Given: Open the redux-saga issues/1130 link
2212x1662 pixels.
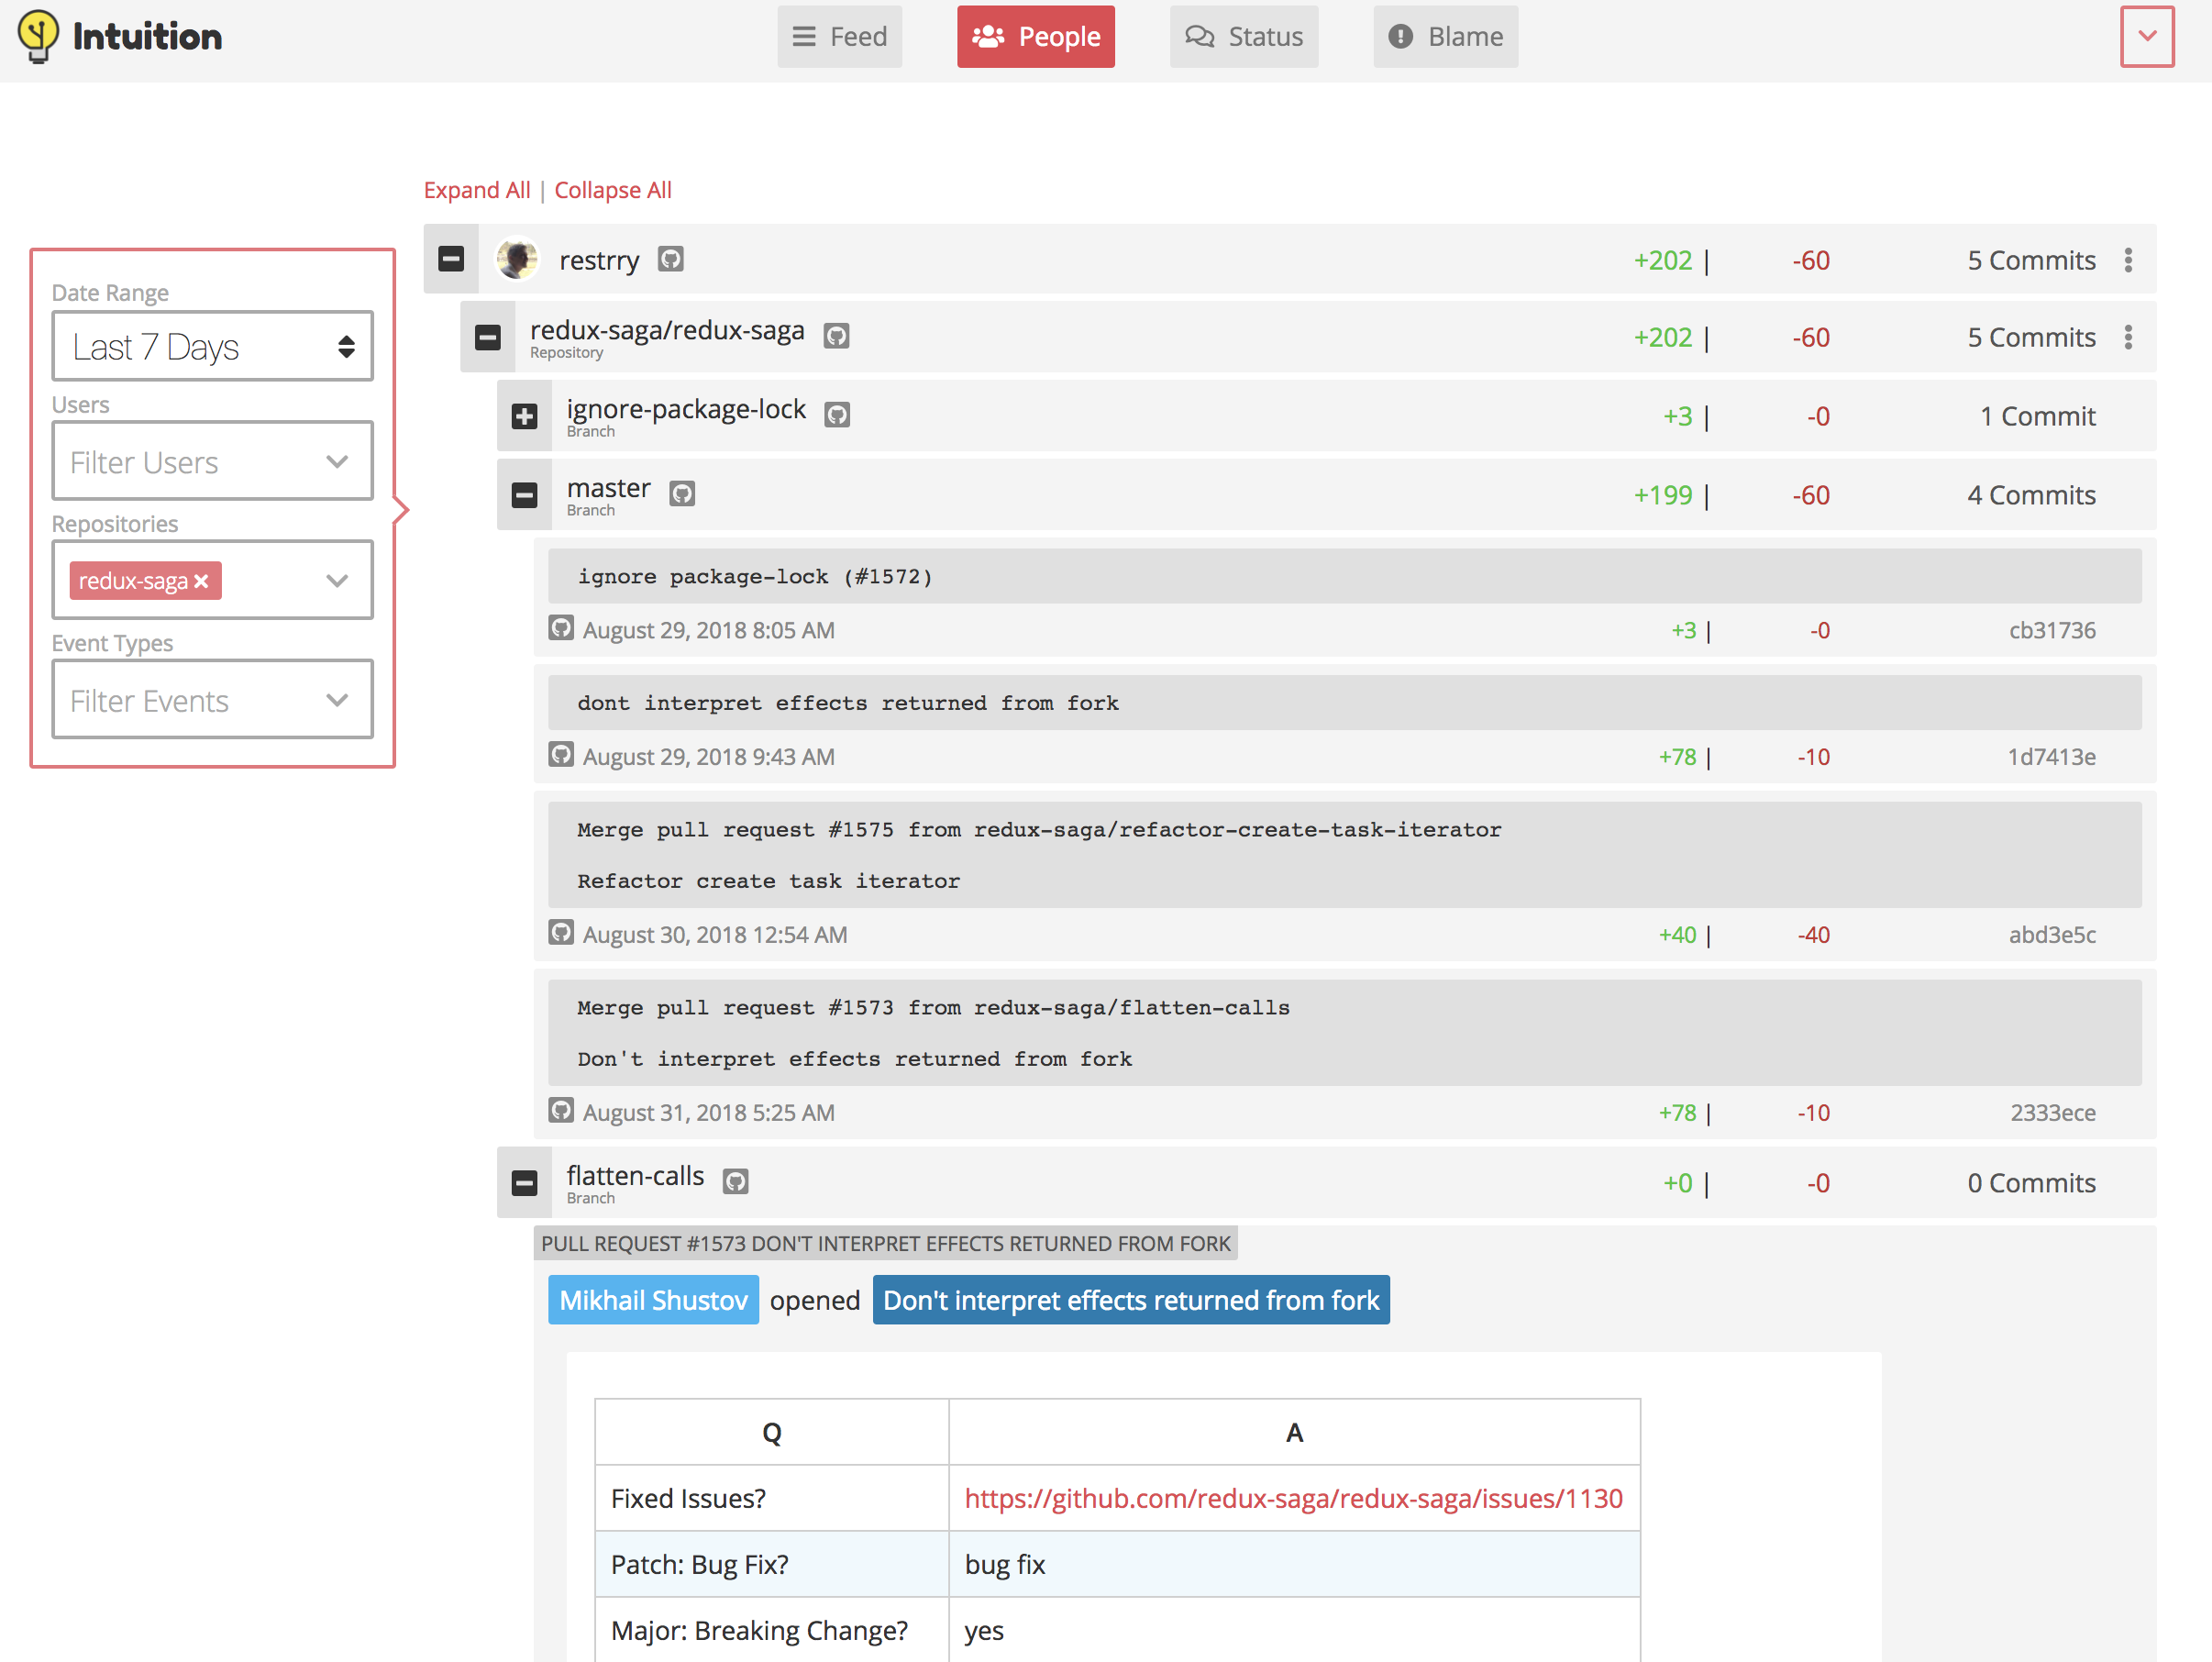Looking at the screenshot, I should (x=1292, y=1498).
